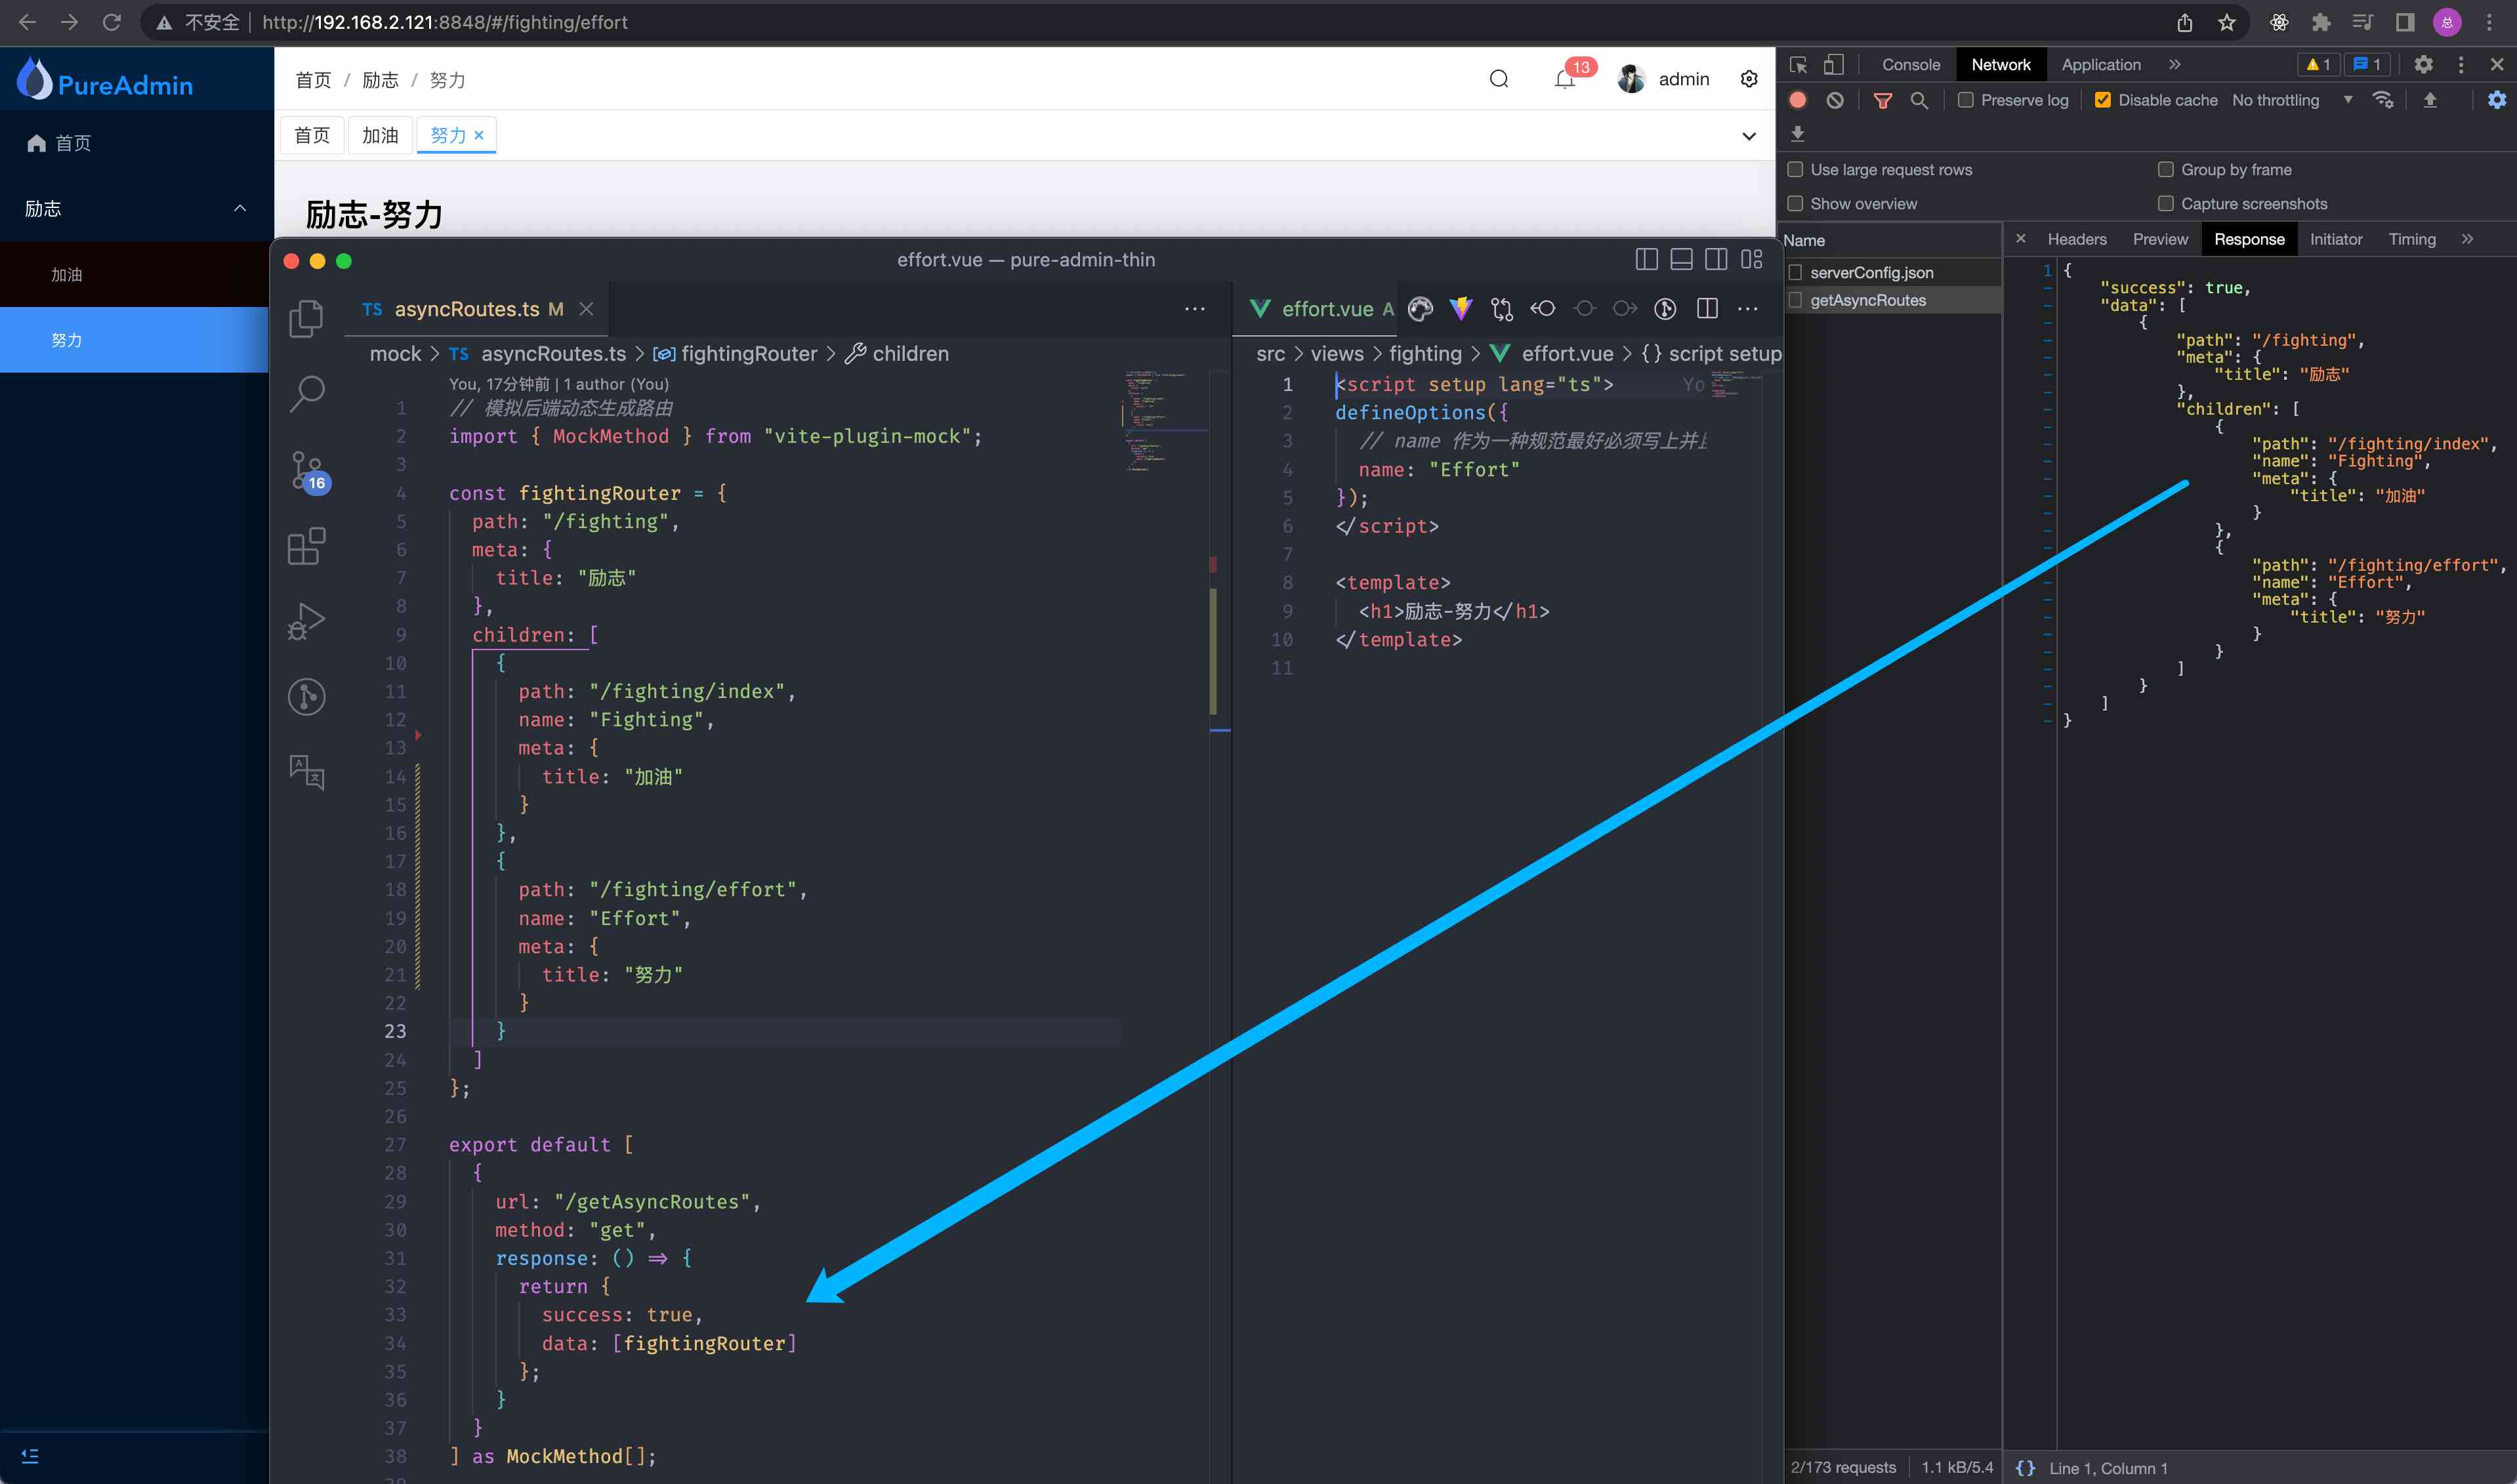Click the PureAdmin header search icon
The width and height of the screenshot is (2517, 1484).
click(1498, 79)
